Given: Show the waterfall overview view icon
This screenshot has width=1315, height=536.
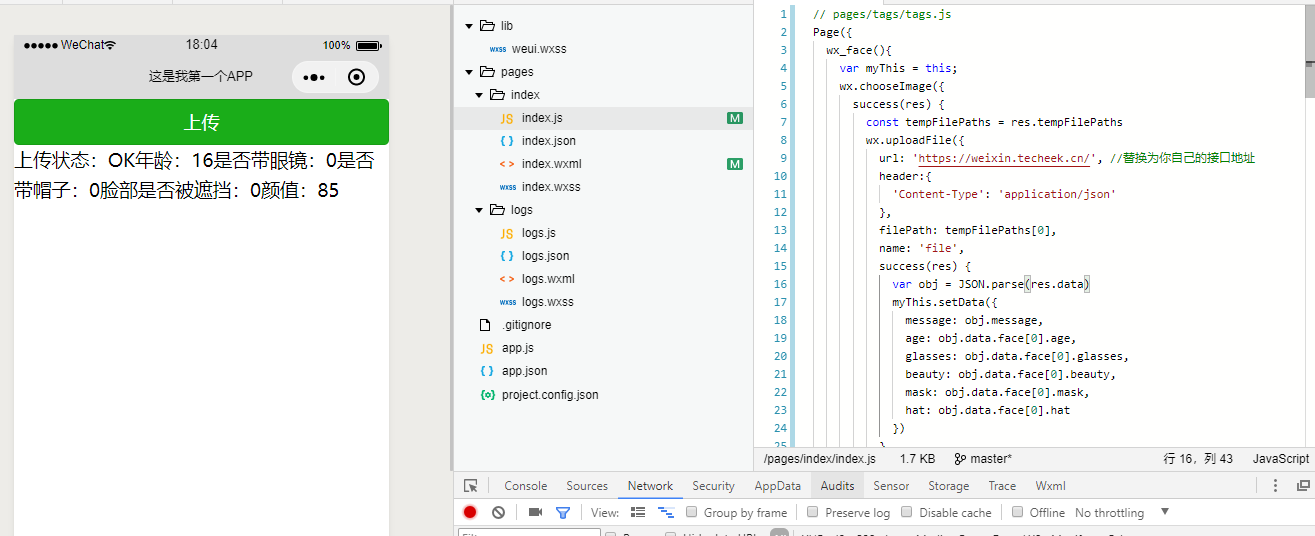Looking at the screenshot, I should (x=665, y=512).
